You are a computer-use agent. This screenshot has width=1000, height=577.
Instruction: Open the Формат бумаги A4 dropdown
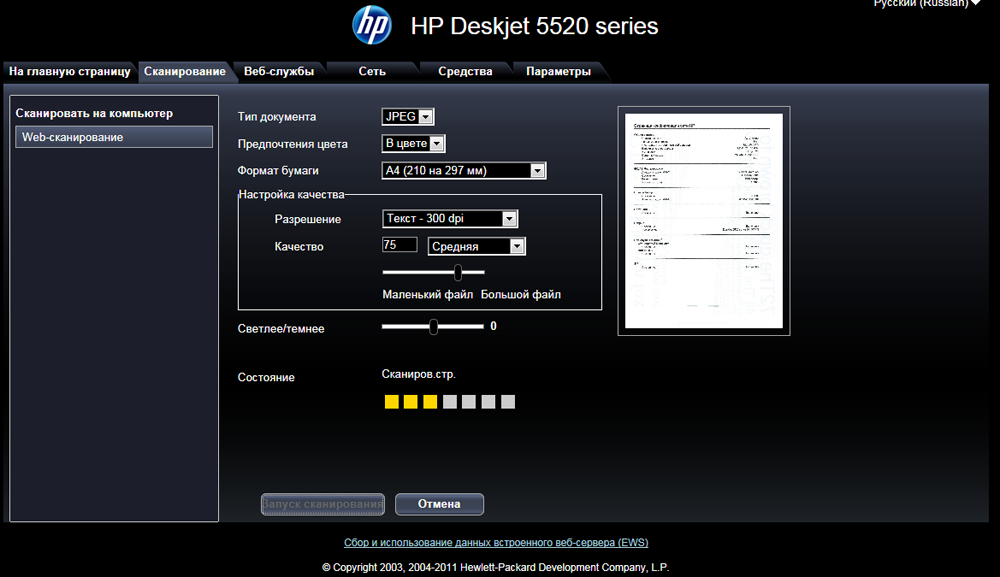(x=464, y=170)
